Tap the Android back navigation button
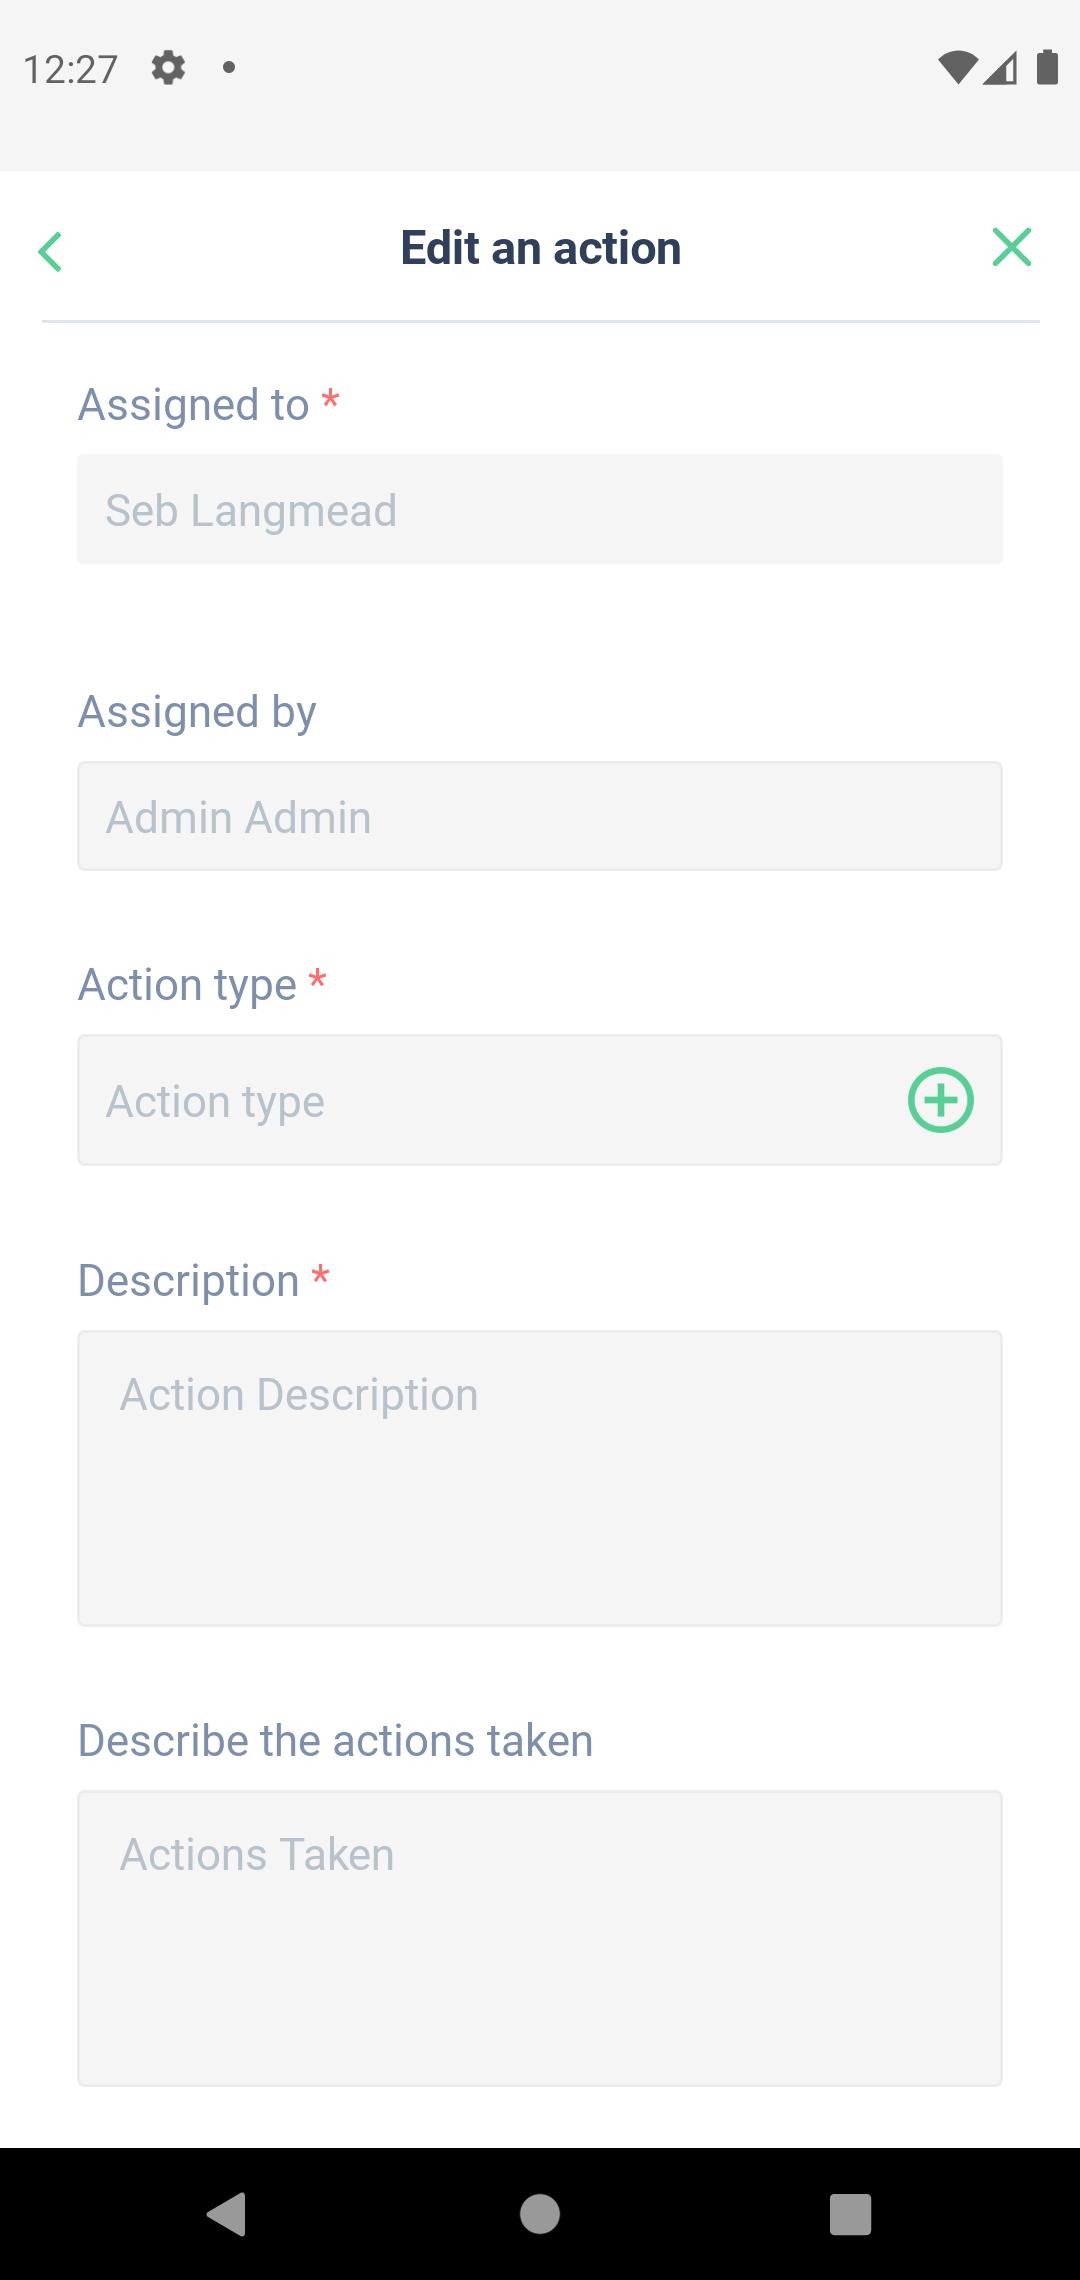 coord(227,2213)
